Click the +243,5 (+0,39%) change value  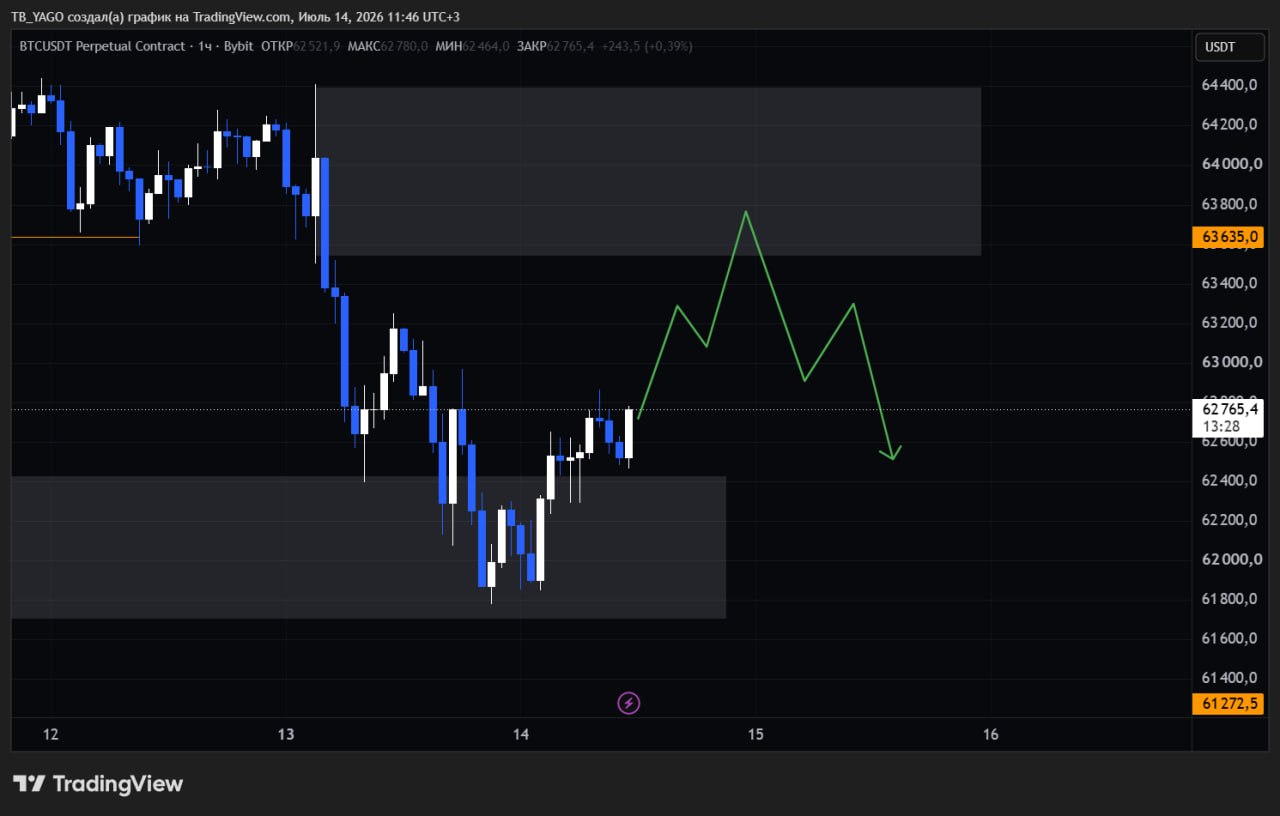[x=647, y=46]
